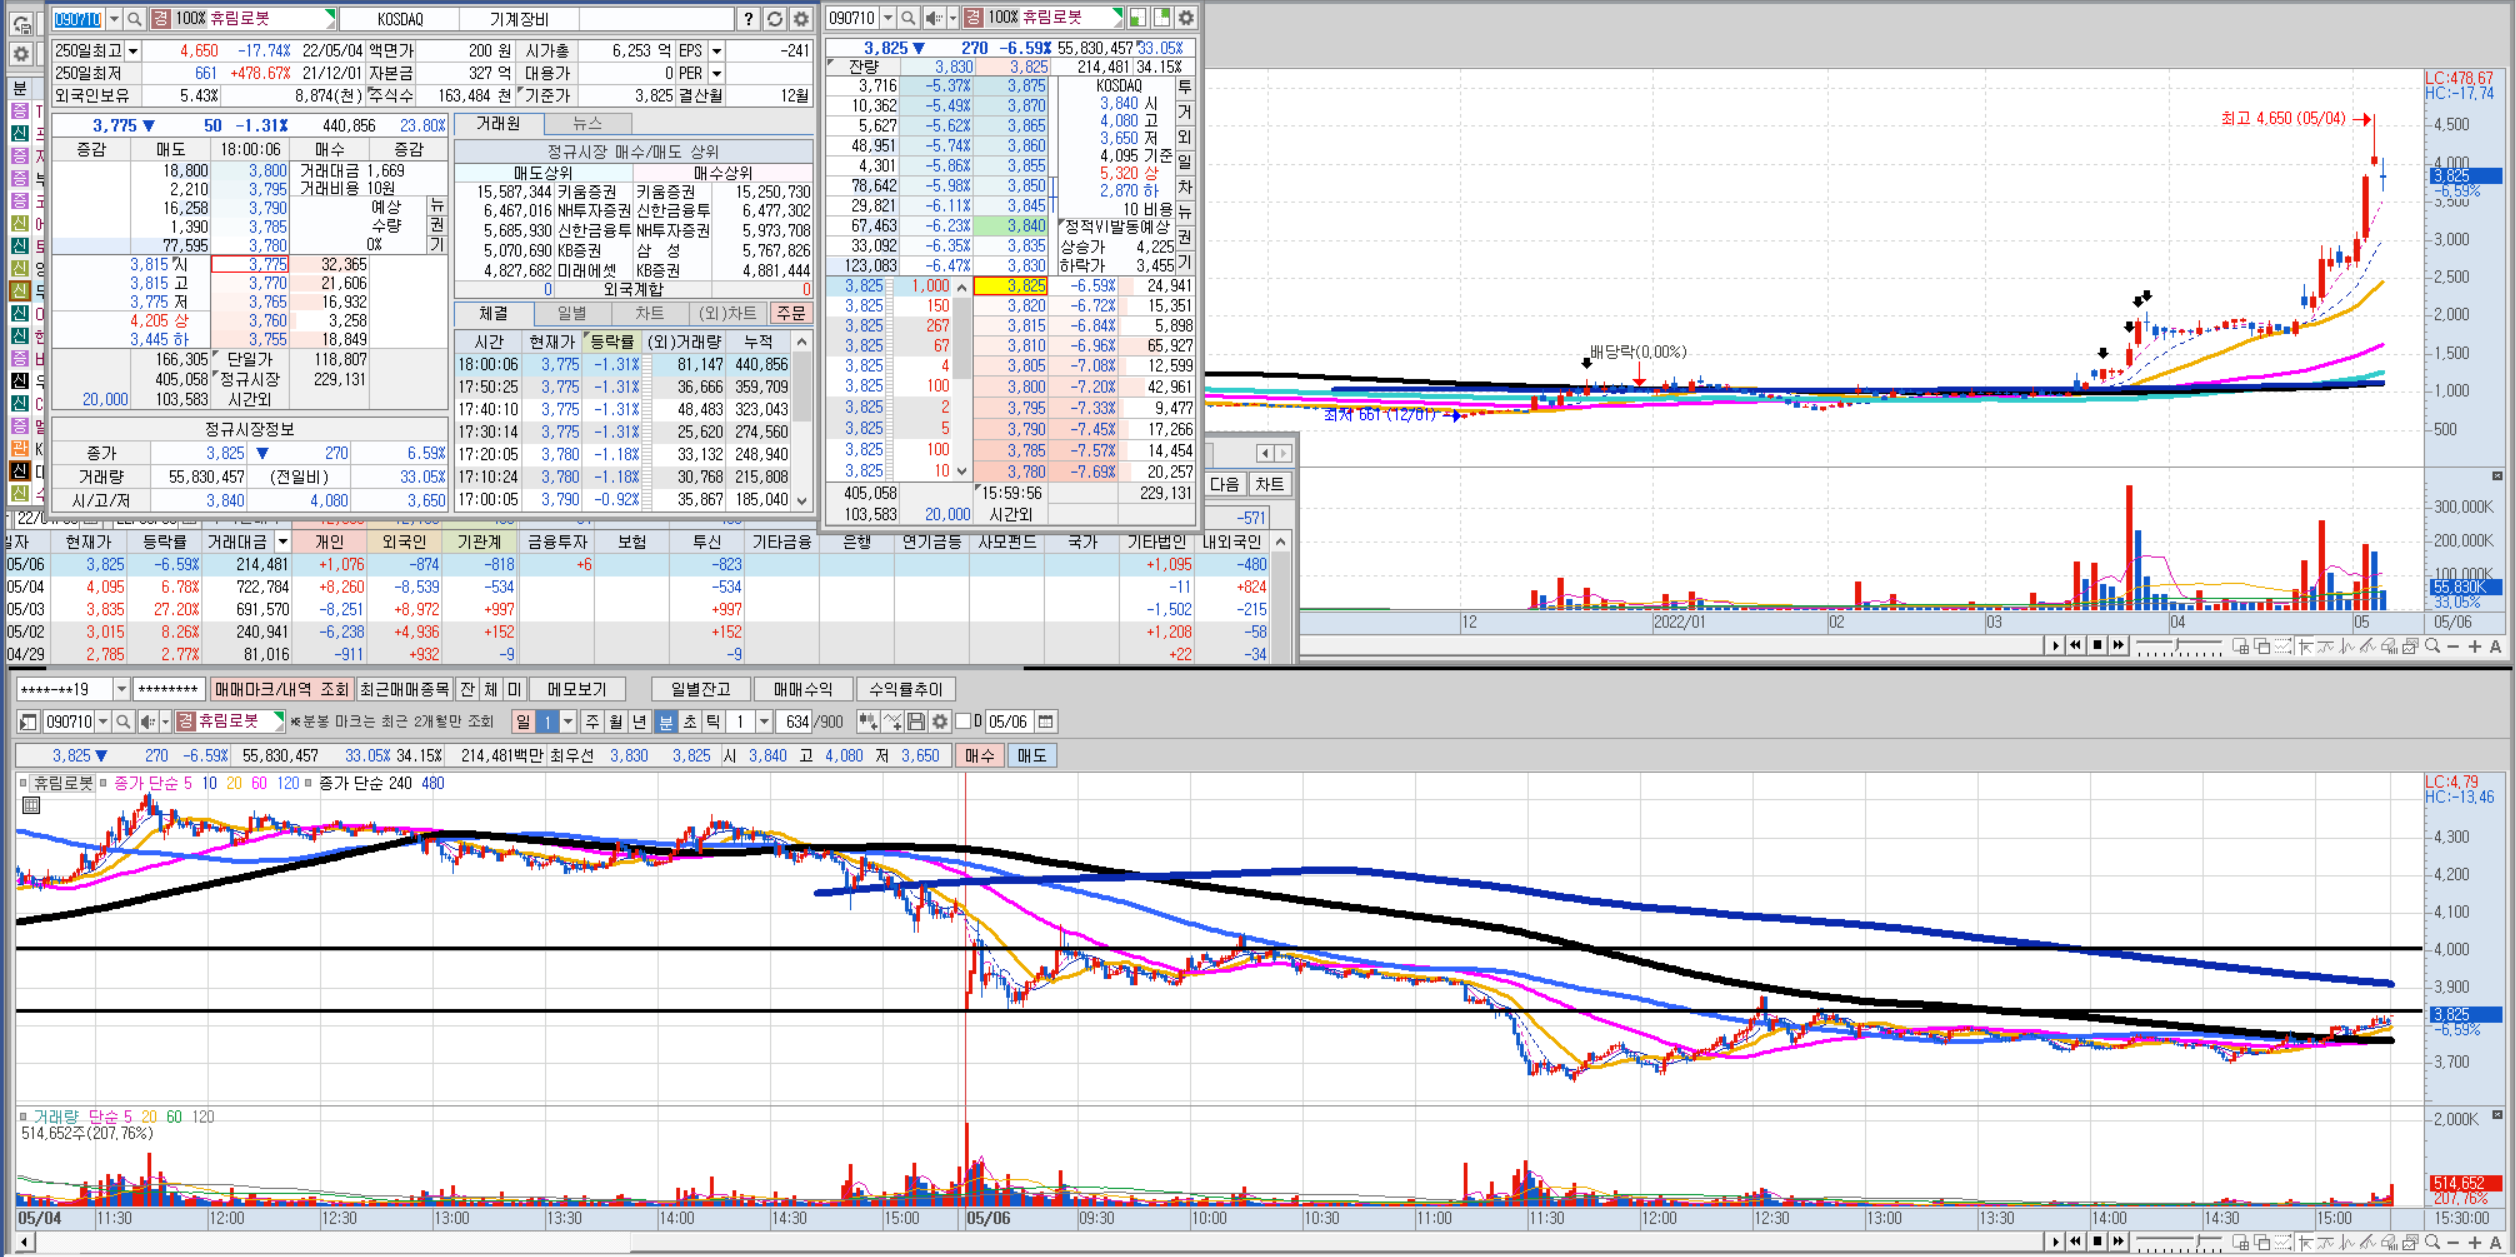Toggle the 체 button next to 최근매매종목
This screenshot has height=1257, width=2516.
pyautogui.click(x=491, y=690)
